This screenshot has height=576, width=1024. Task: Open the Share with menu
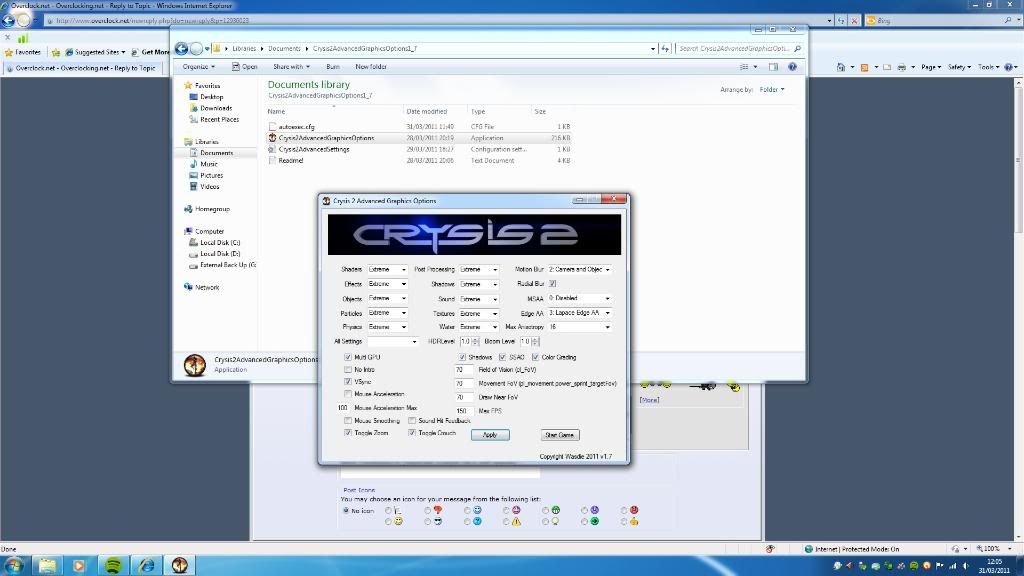291,67
